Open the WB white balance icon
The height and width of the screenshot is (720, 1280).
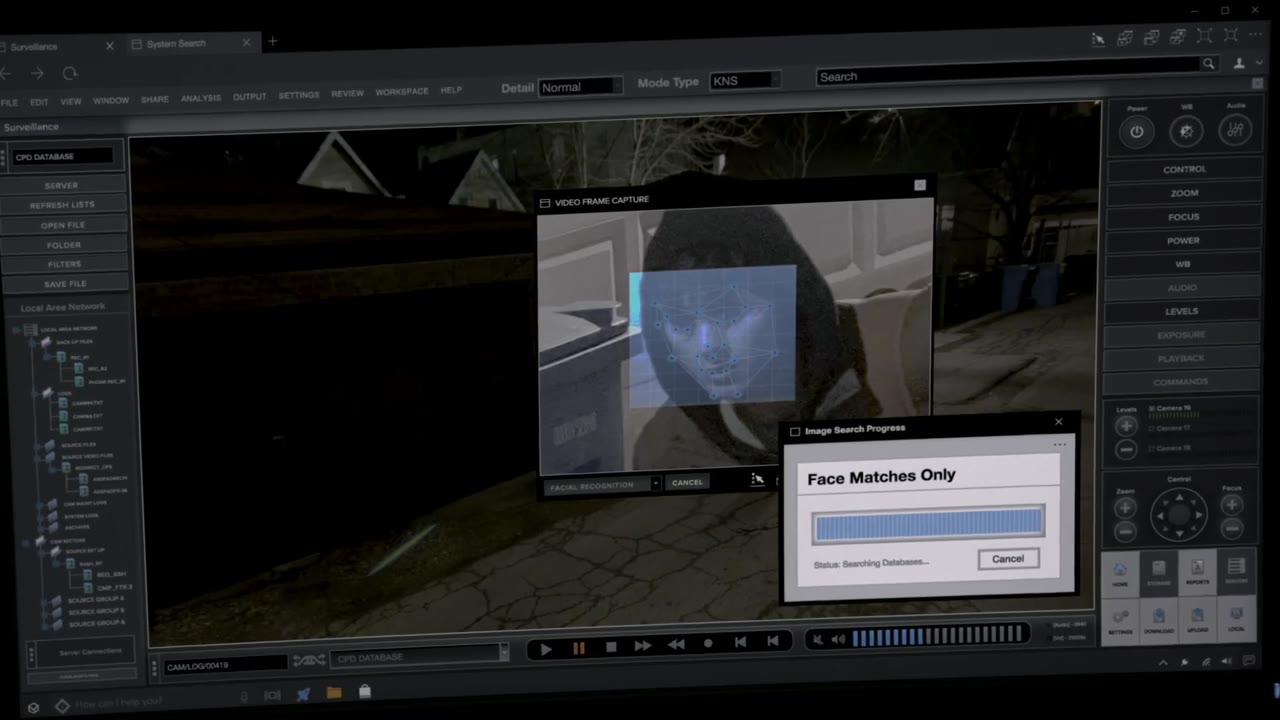click(x=1186, y=131)
